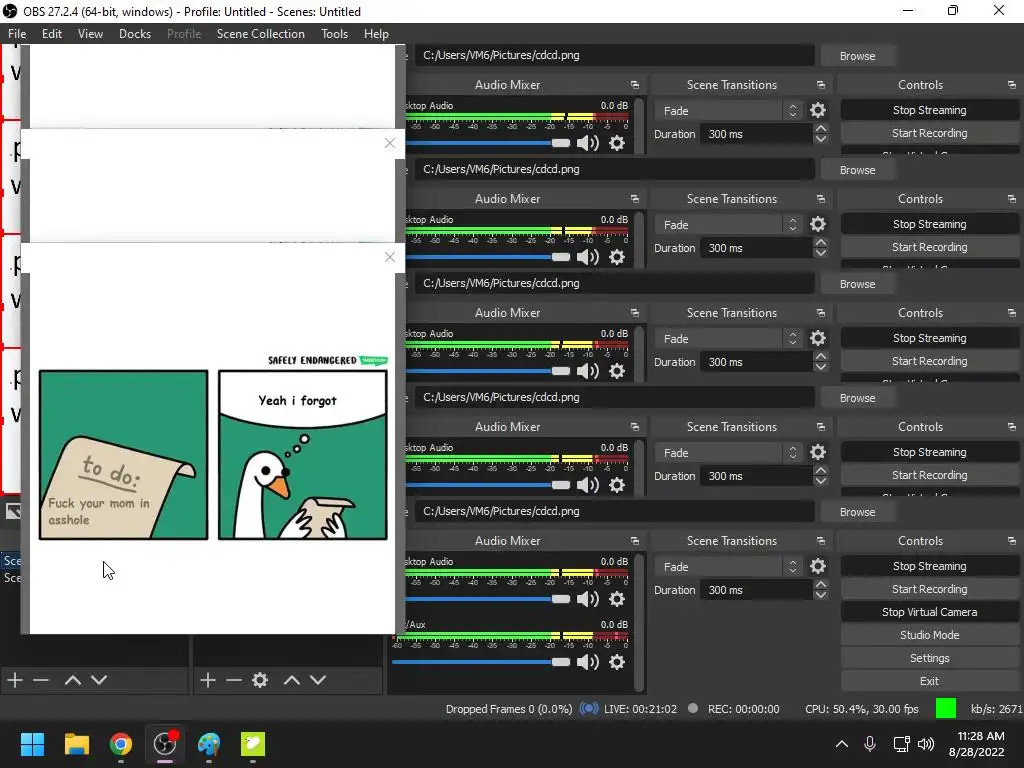Click the Exit button in Controls
The height and width of the screenshot is (768, 1024).
pyautogui.click(x=929, y=681)
